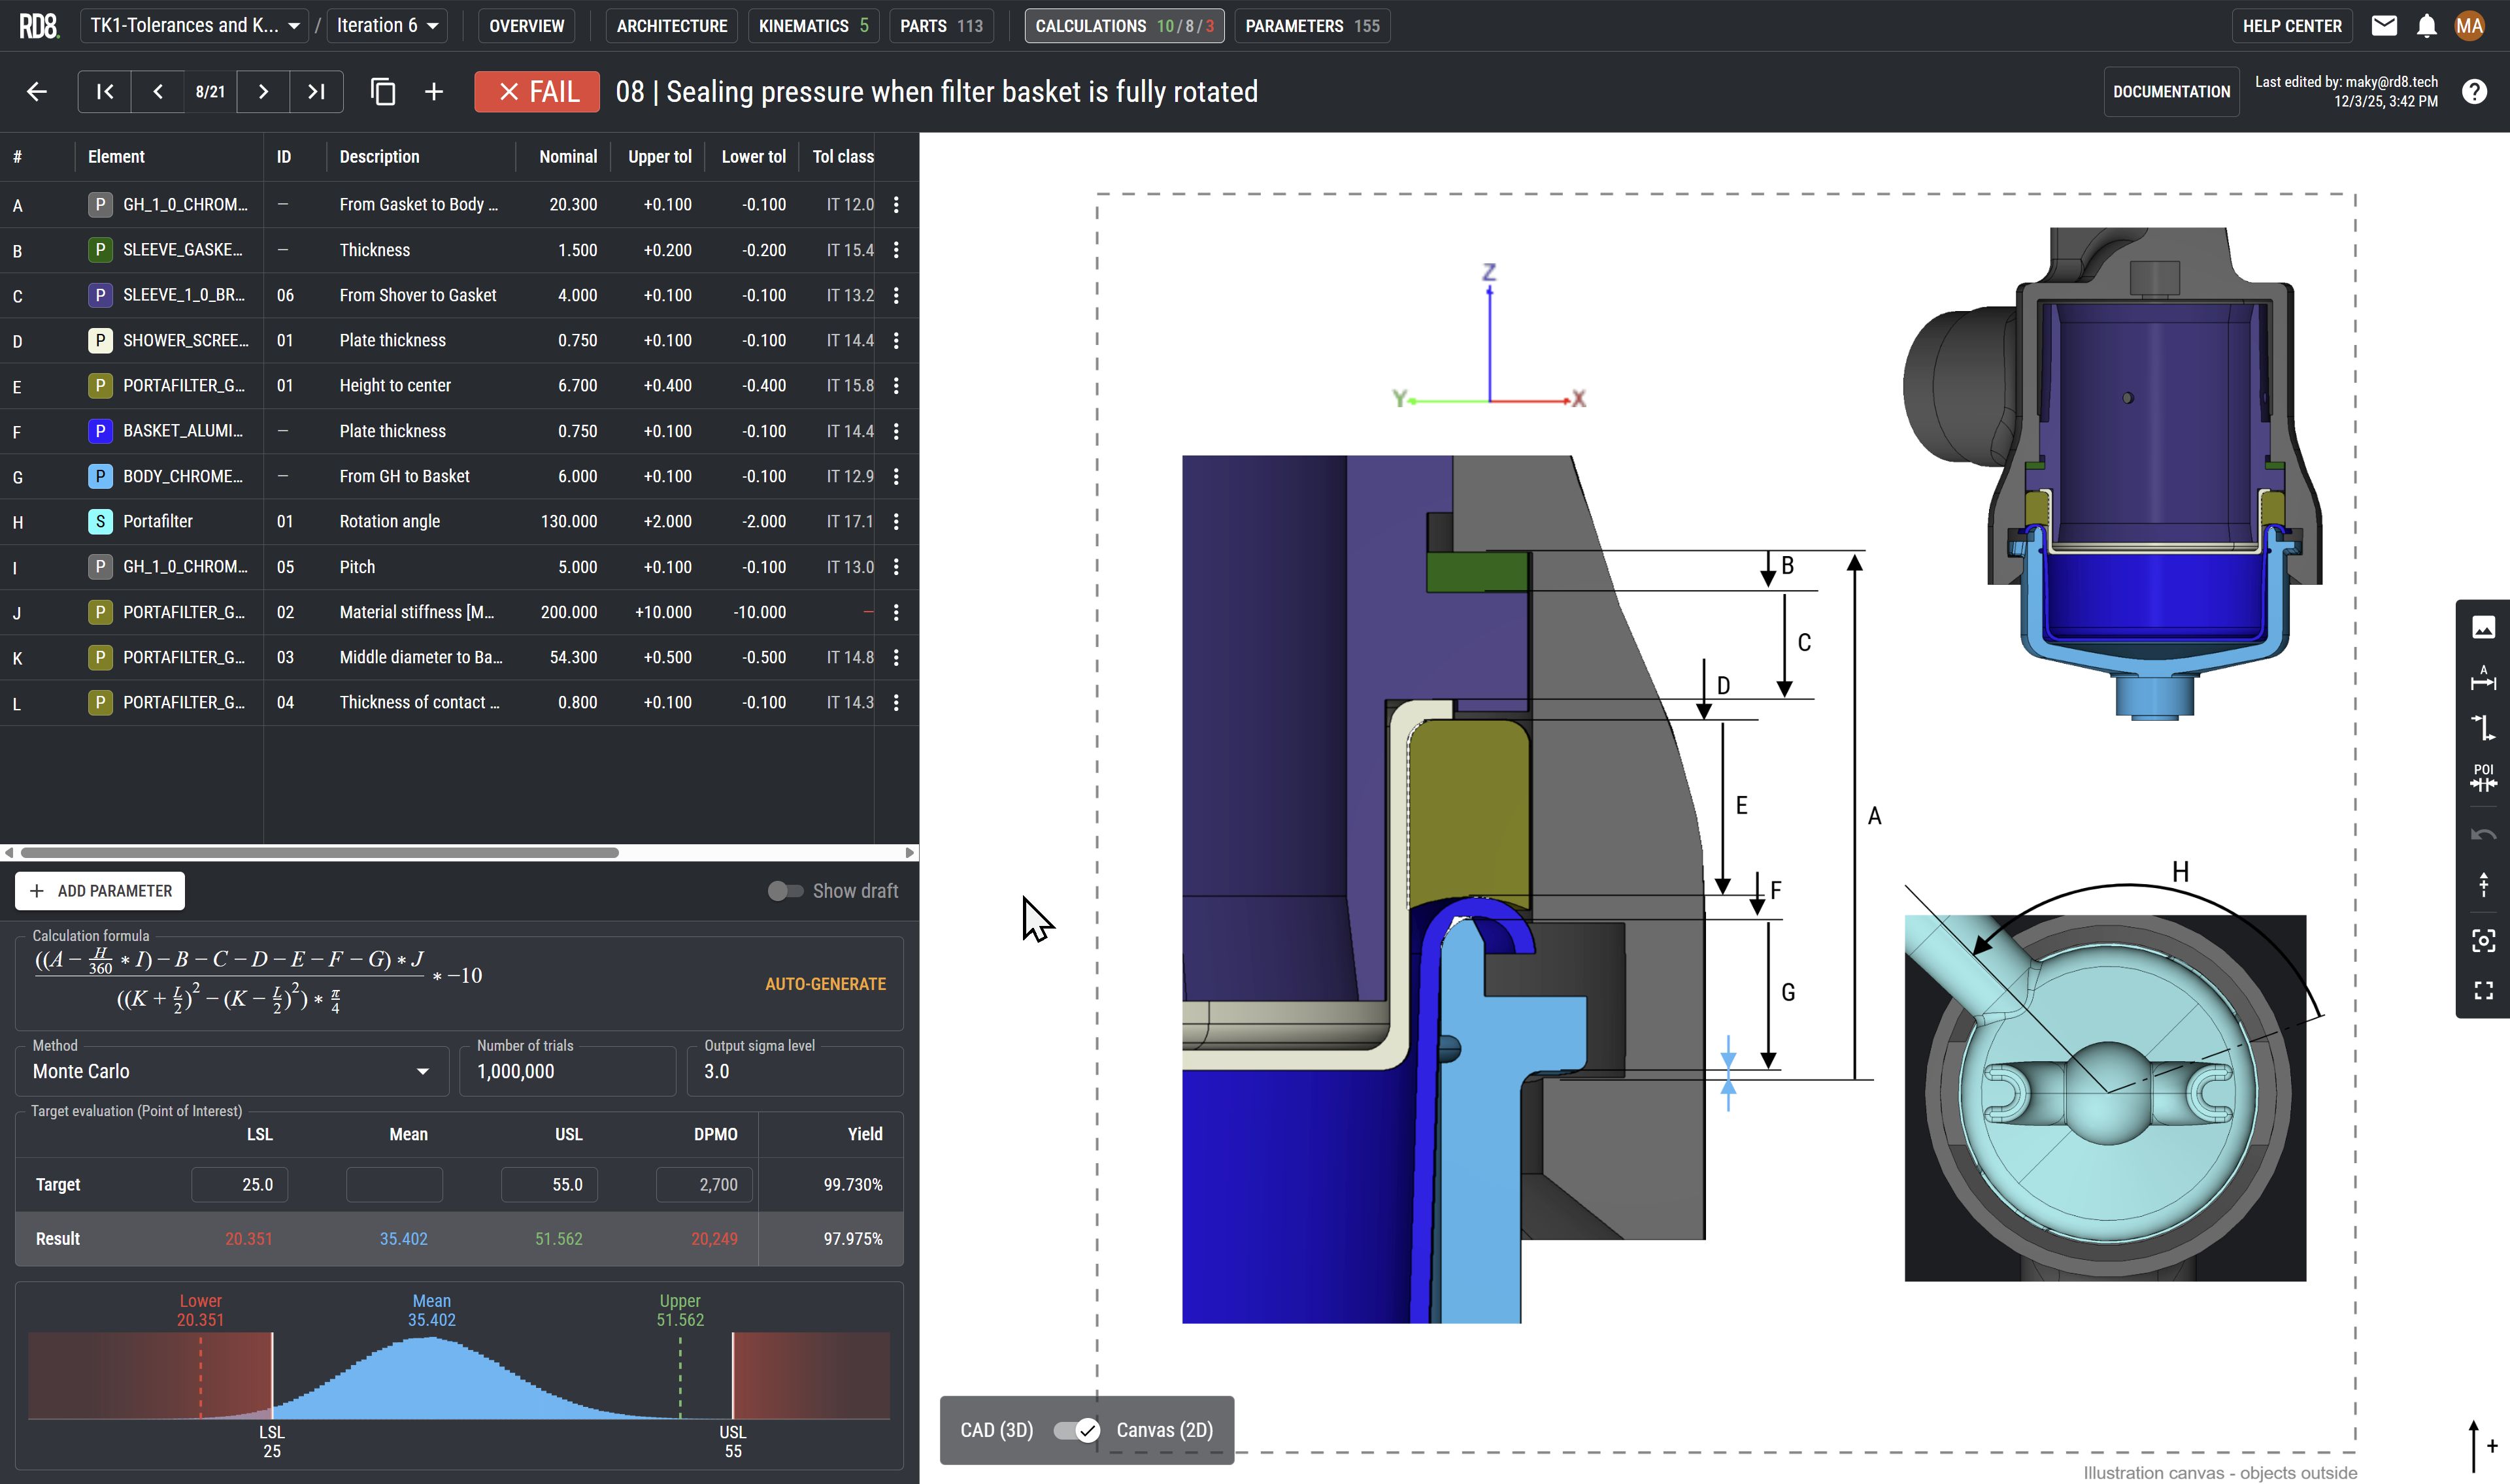Viewport: 2510px width, 1484px height.
Task: Click the table's horizontal scrollbar
Action: pyautogui.click(x=320, y=853)
